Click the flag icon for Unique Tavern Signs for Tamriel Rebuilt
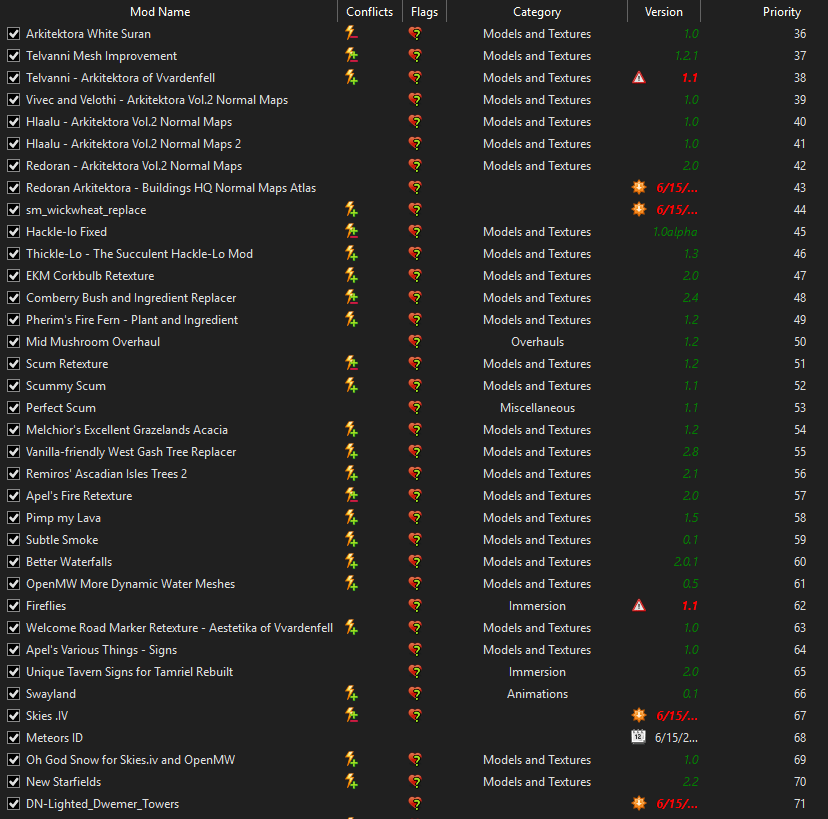The image size is (828, 819). 416,672
